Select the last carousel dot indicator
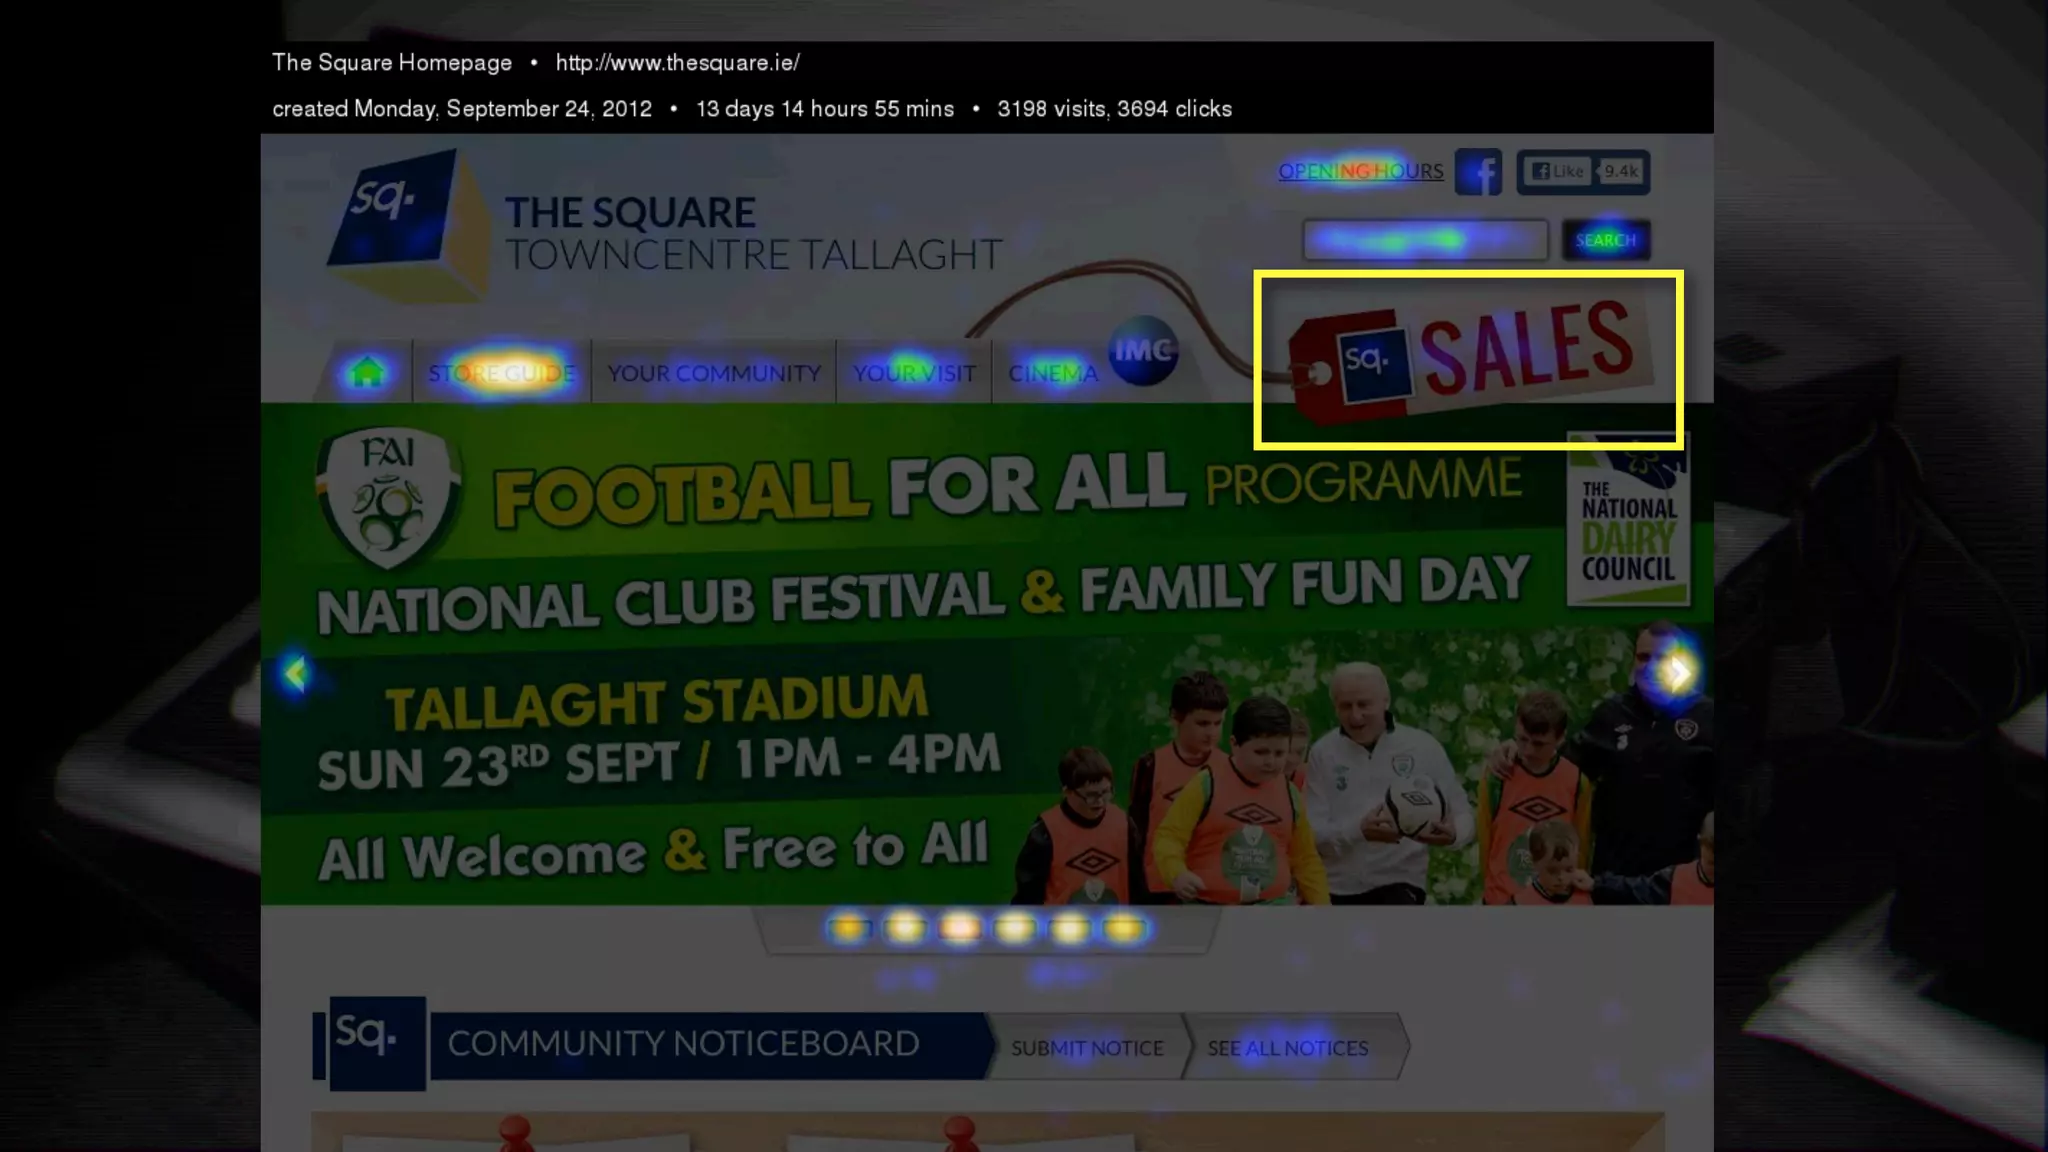The width and height of the screenshot is (2048, 1152). point(1124,929)
